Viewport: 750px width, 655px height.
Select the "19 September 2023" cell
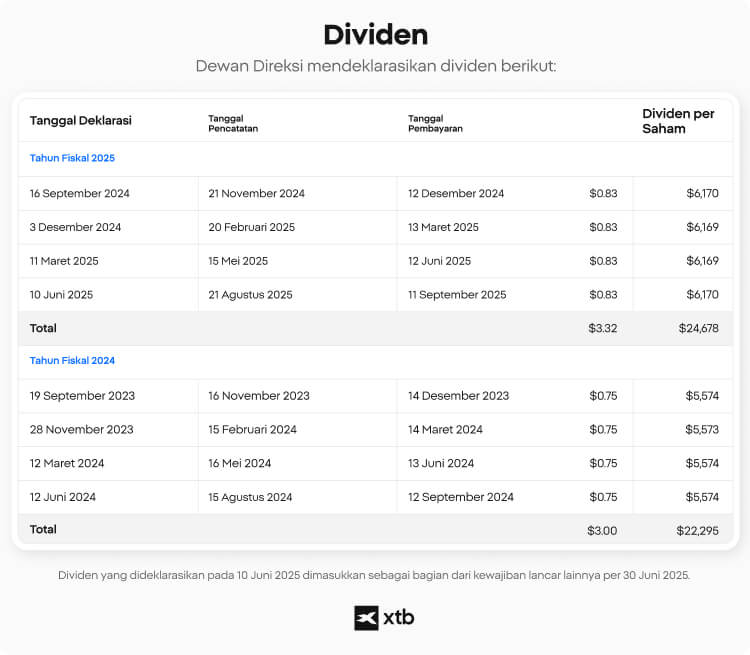point(82,396)
